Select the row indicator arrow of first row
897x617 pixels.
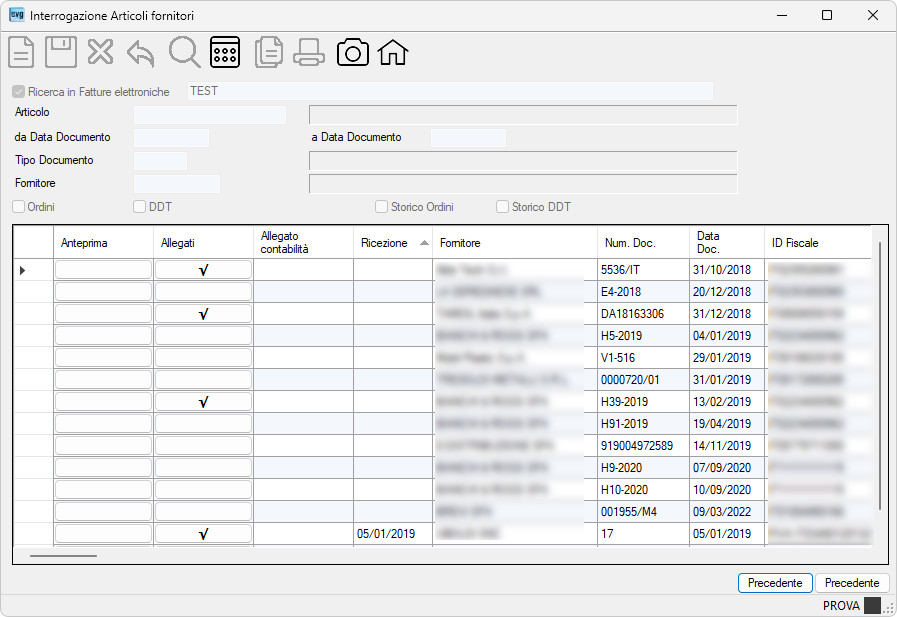[22, 270]
